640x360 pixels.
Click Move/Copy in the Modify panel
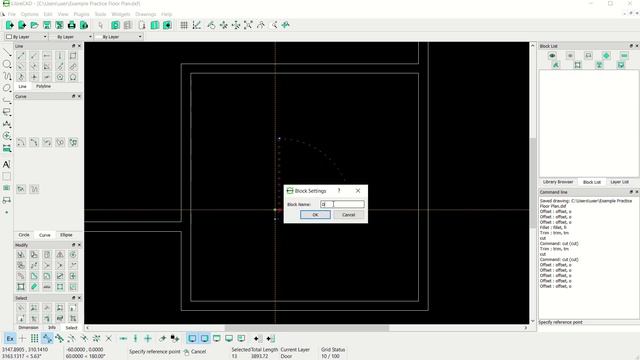21,255
